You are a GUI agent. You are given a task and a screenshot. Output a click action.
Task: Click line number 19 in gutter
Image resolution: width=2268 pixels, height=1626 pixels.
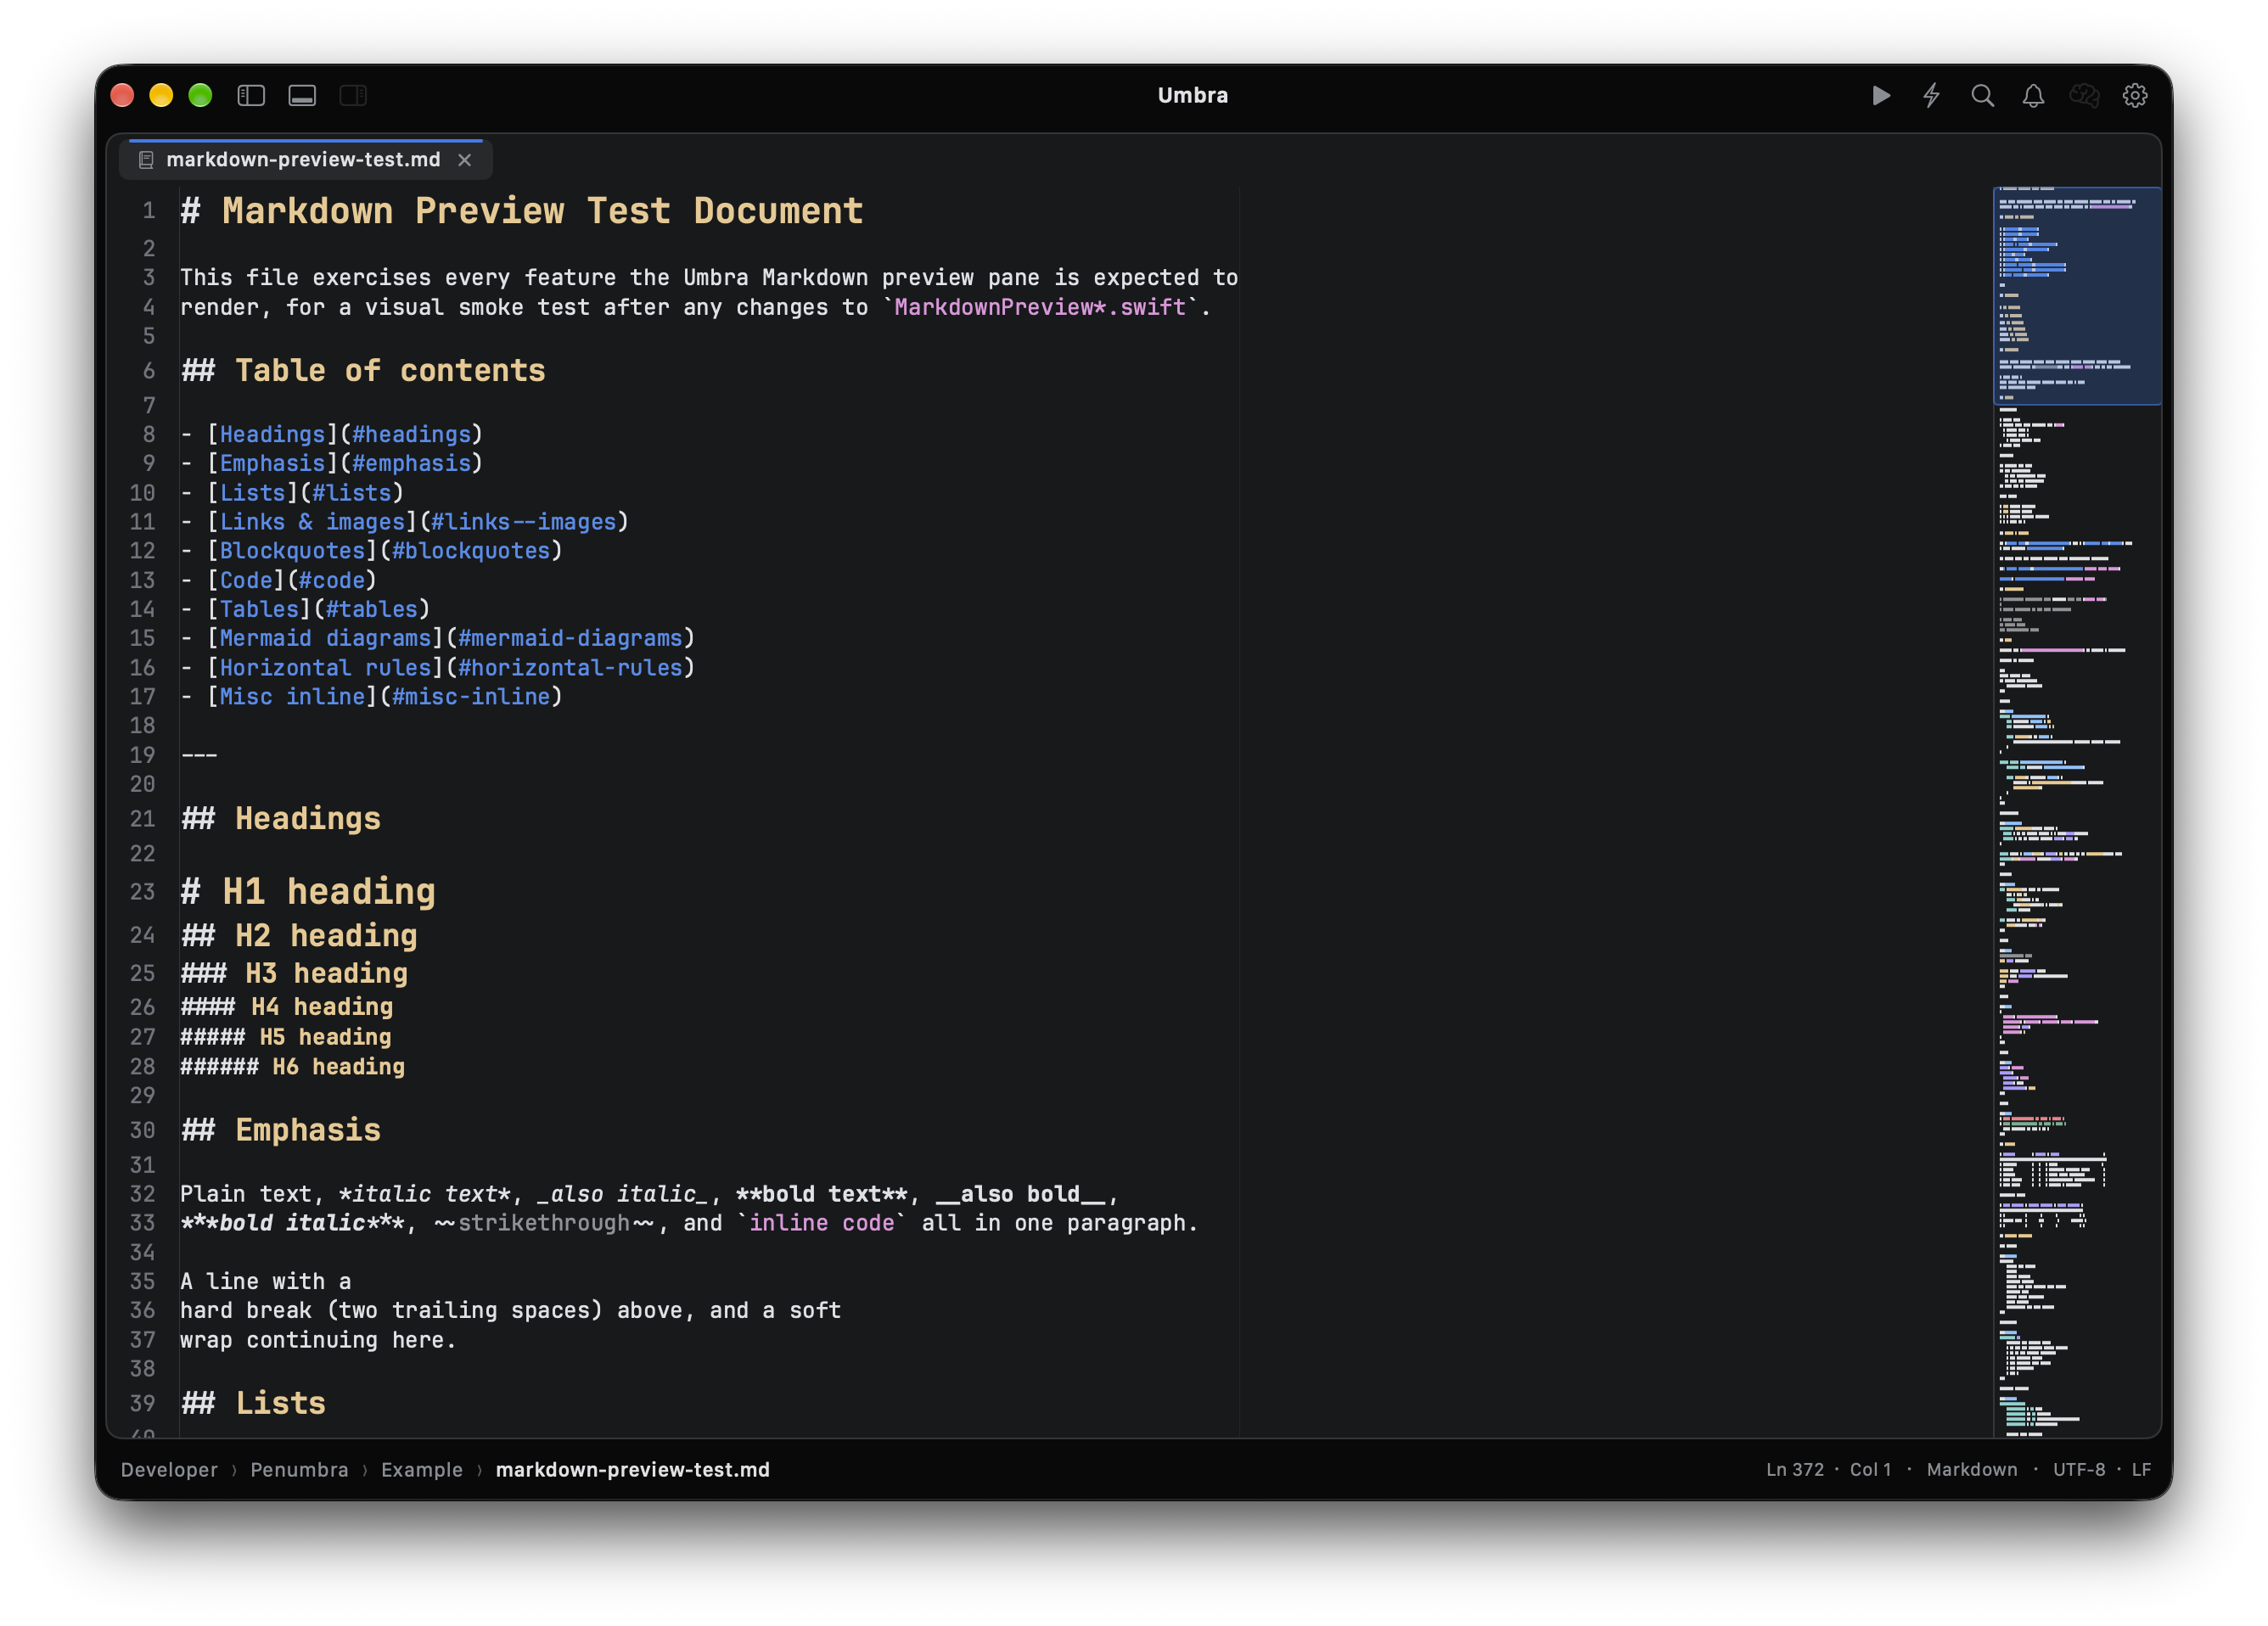click(142, 755)
